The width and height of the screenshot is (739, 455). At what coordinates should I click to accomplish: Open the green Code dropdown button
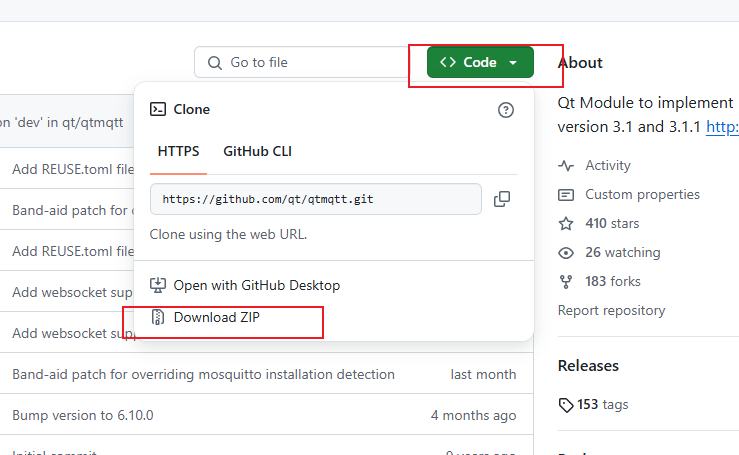pos(480,62)
